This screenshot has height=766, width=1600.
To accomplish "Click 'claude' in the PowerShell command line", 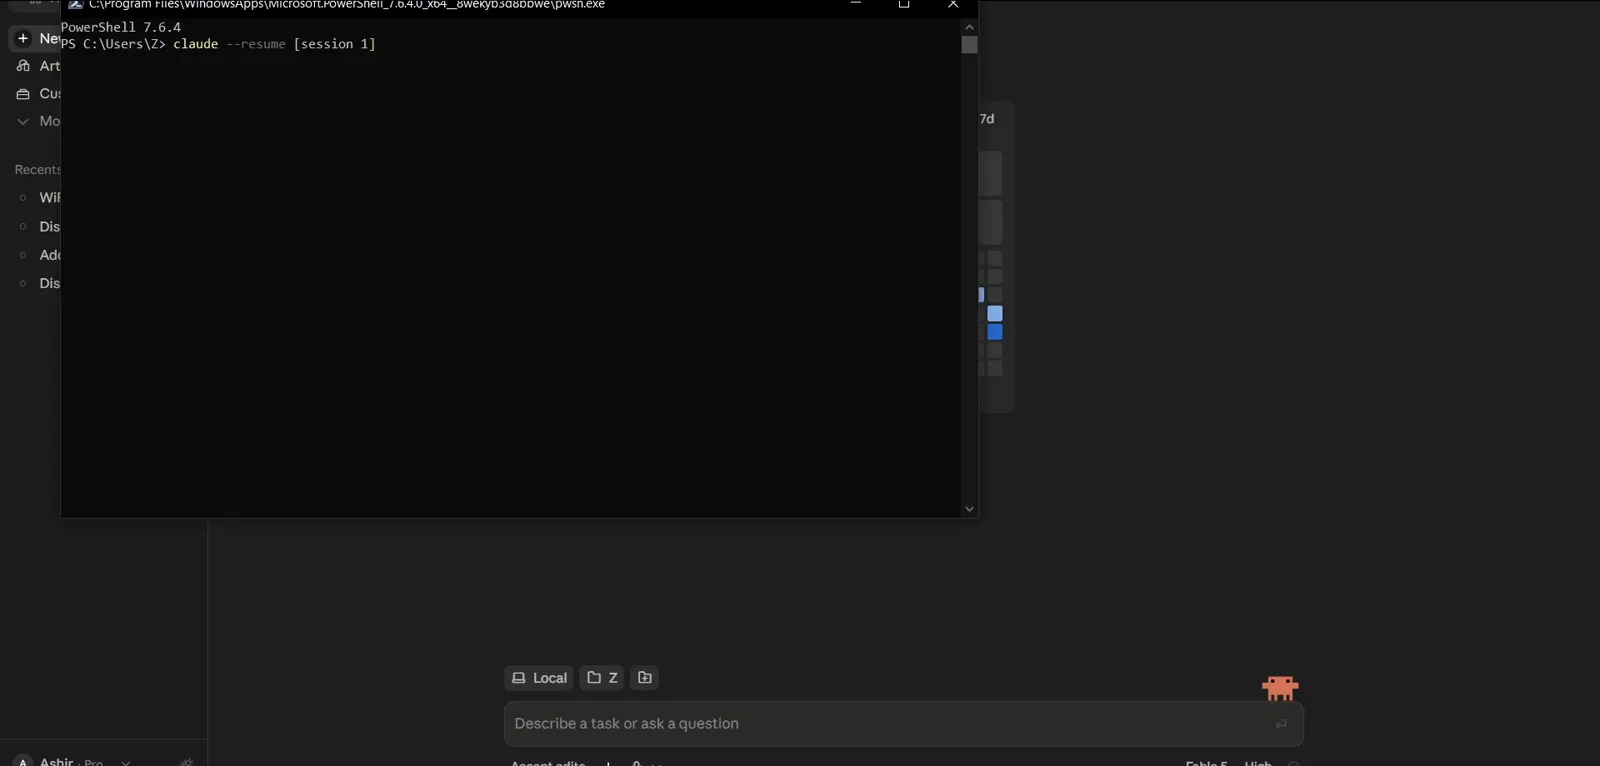I will (196, 44).
